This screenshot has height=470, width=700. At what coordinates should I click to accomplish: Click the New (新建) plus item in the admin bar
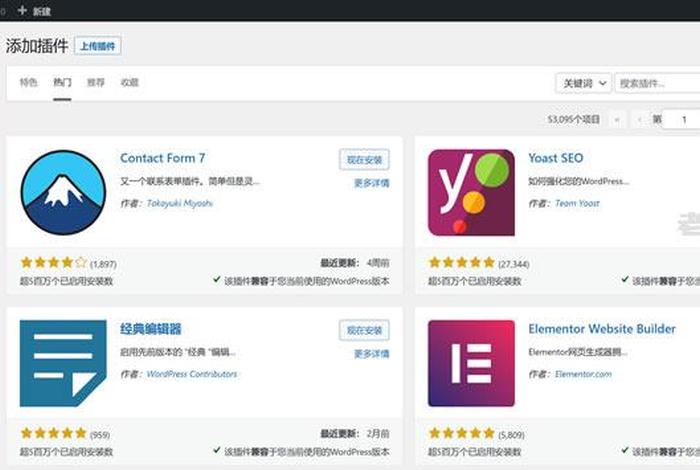tap(34, 11)
